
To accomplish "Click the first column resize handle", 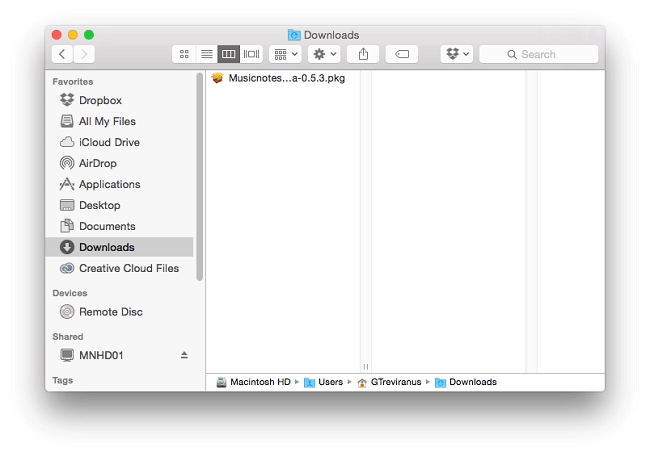I will (366, 366).
